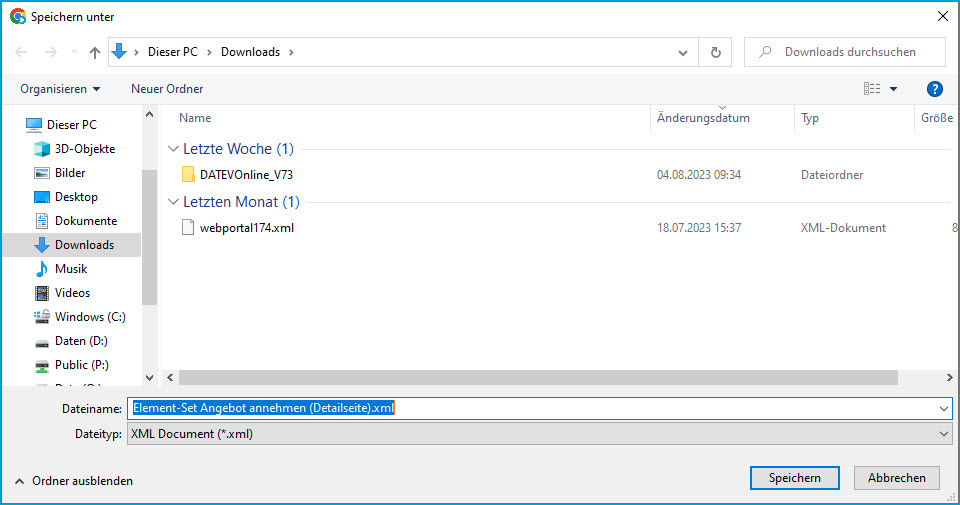Expand the view options dropdown arrow
The width and height of the screenshot is (960, 505).
point(893,89)
